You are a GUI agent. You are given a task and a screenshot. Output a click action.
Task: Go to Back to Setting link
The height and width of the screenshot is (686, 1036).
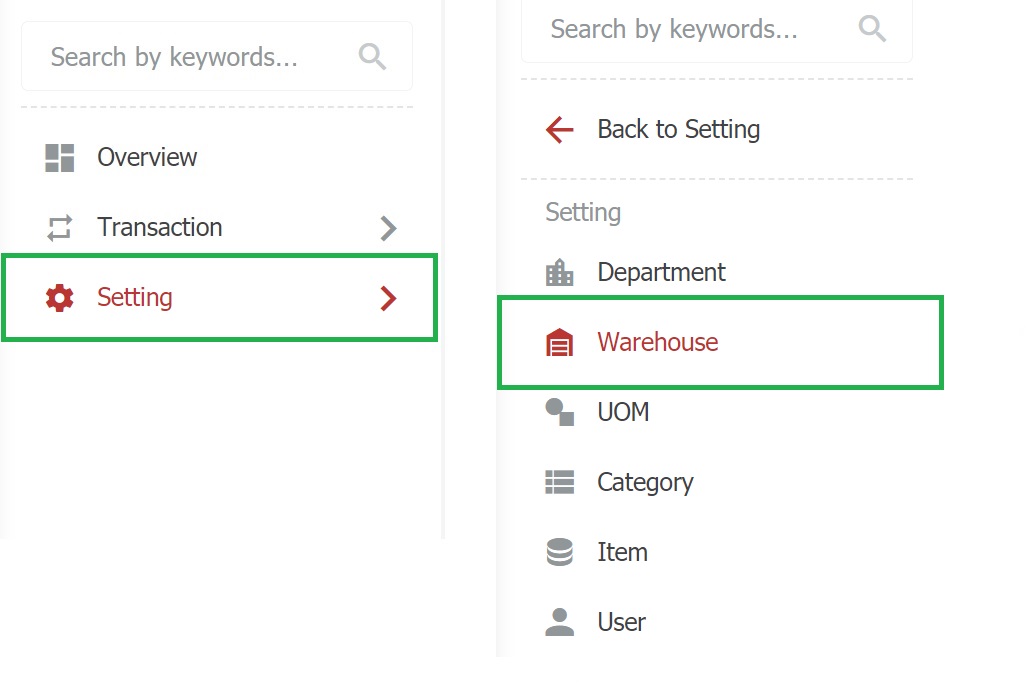tap(678, 130)
